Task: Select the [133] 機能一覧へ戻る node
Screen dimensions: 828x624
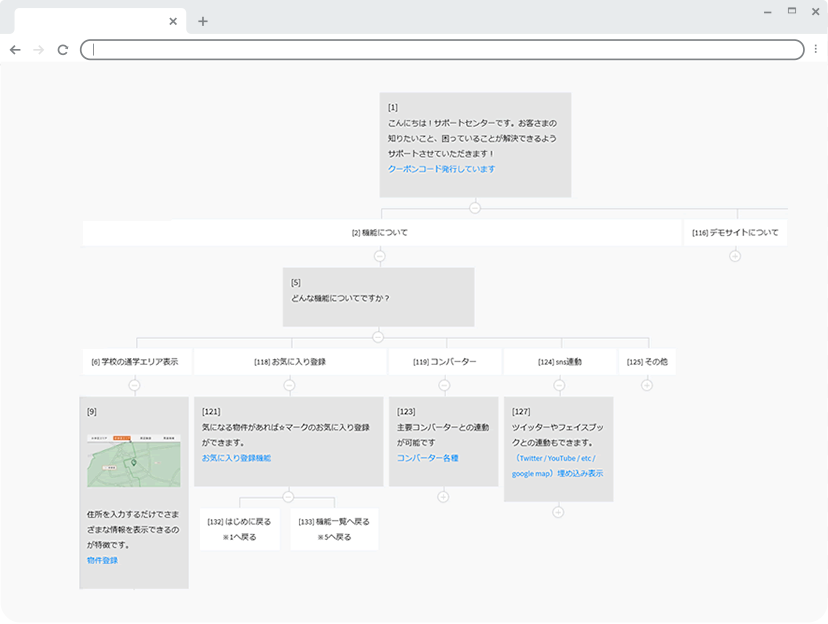Action: 334,528
